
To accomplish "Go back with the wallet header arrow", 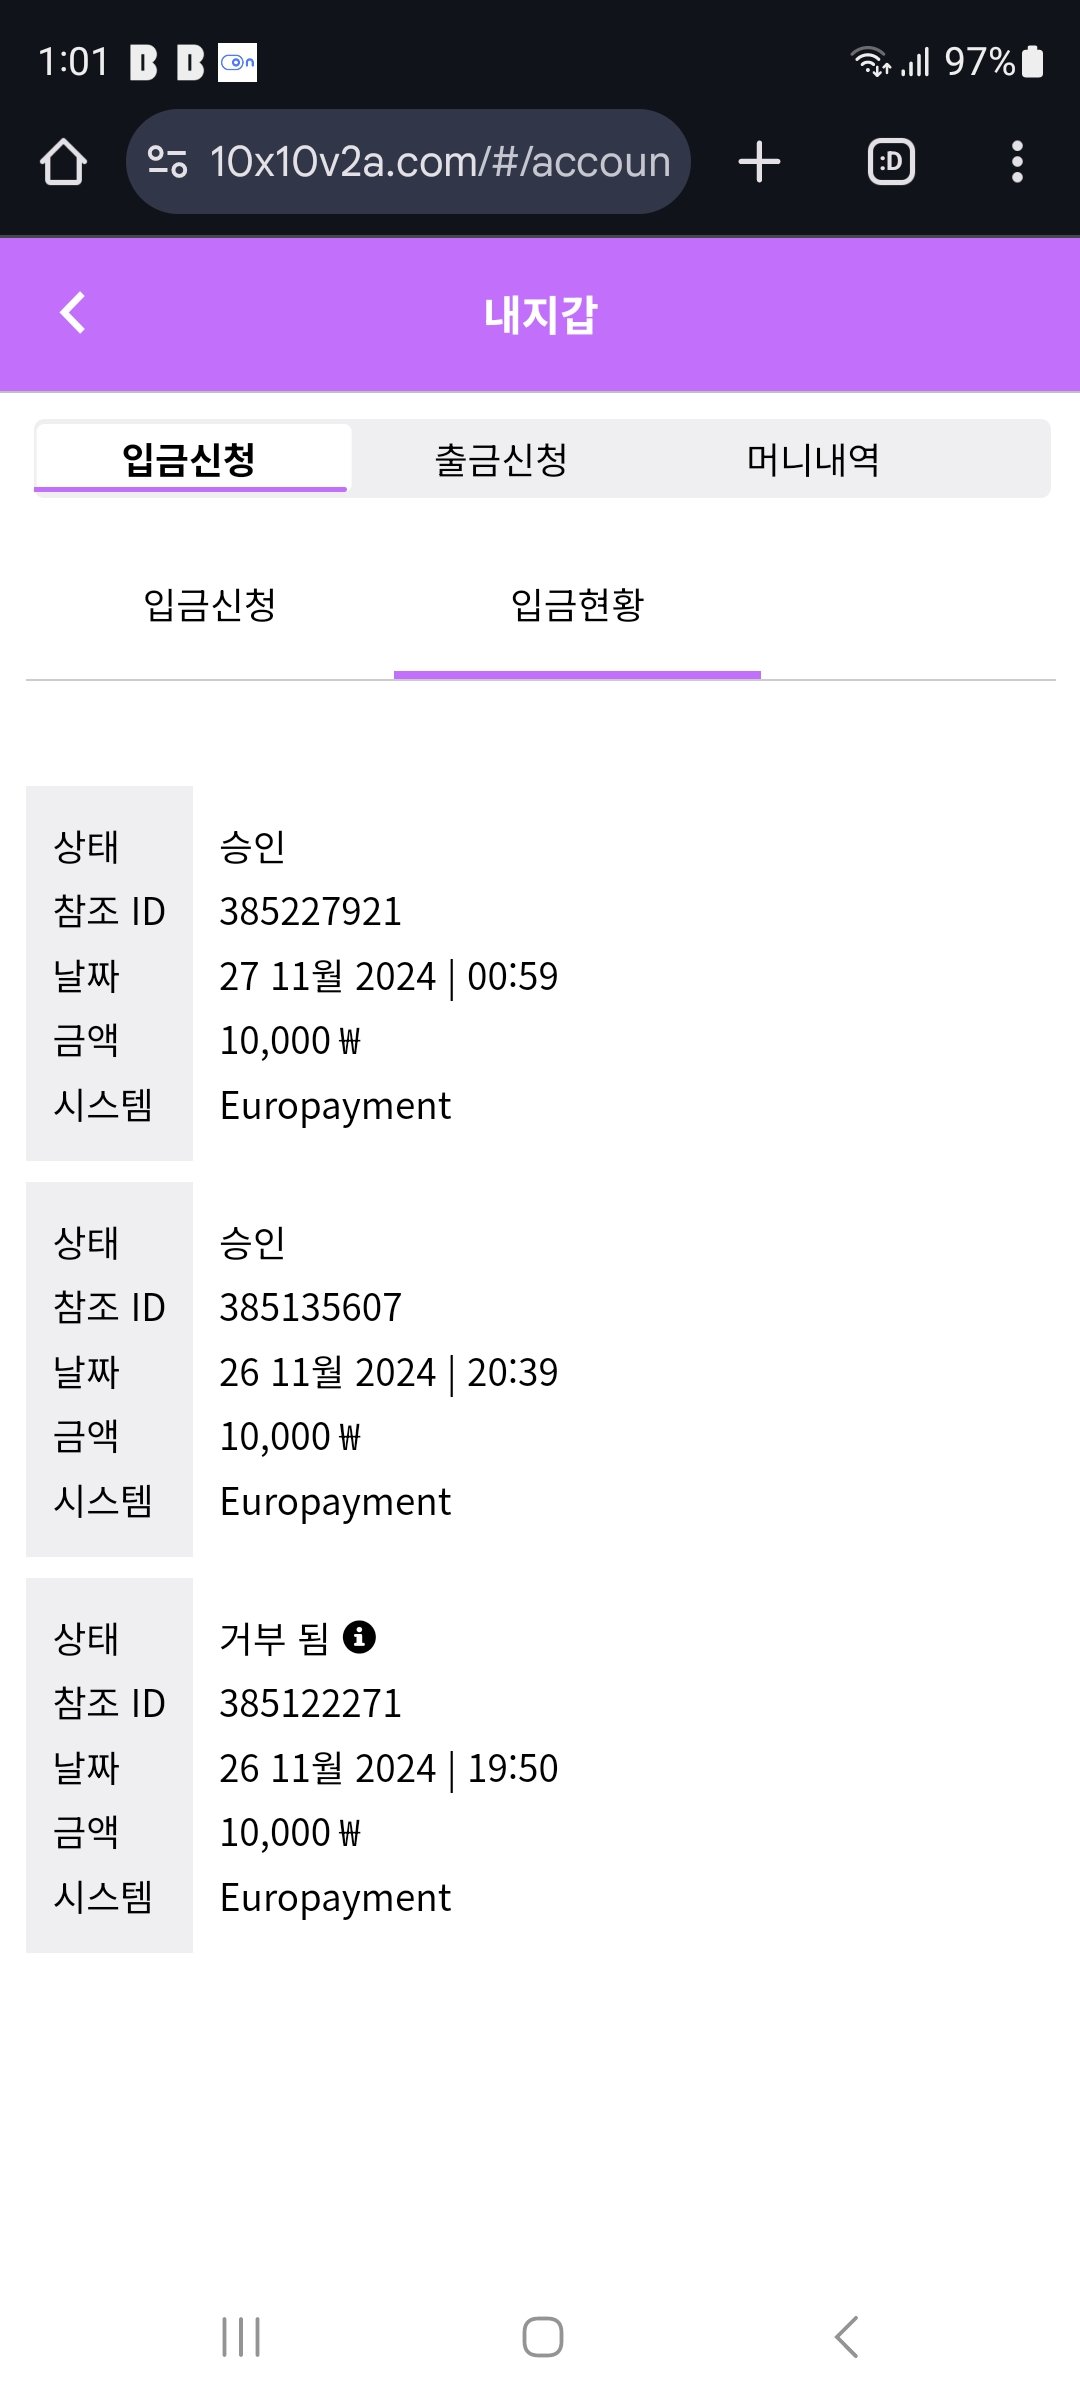I will point(73,313).
